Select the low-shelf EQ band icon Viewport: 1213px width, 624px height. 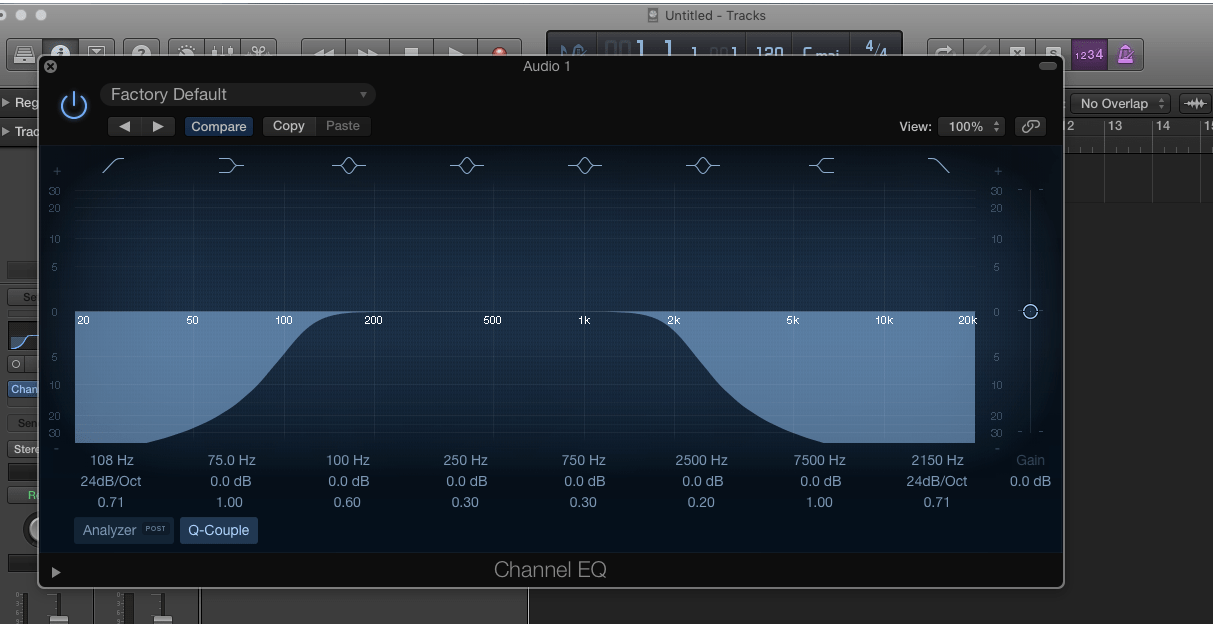click(x=230, y=165)
